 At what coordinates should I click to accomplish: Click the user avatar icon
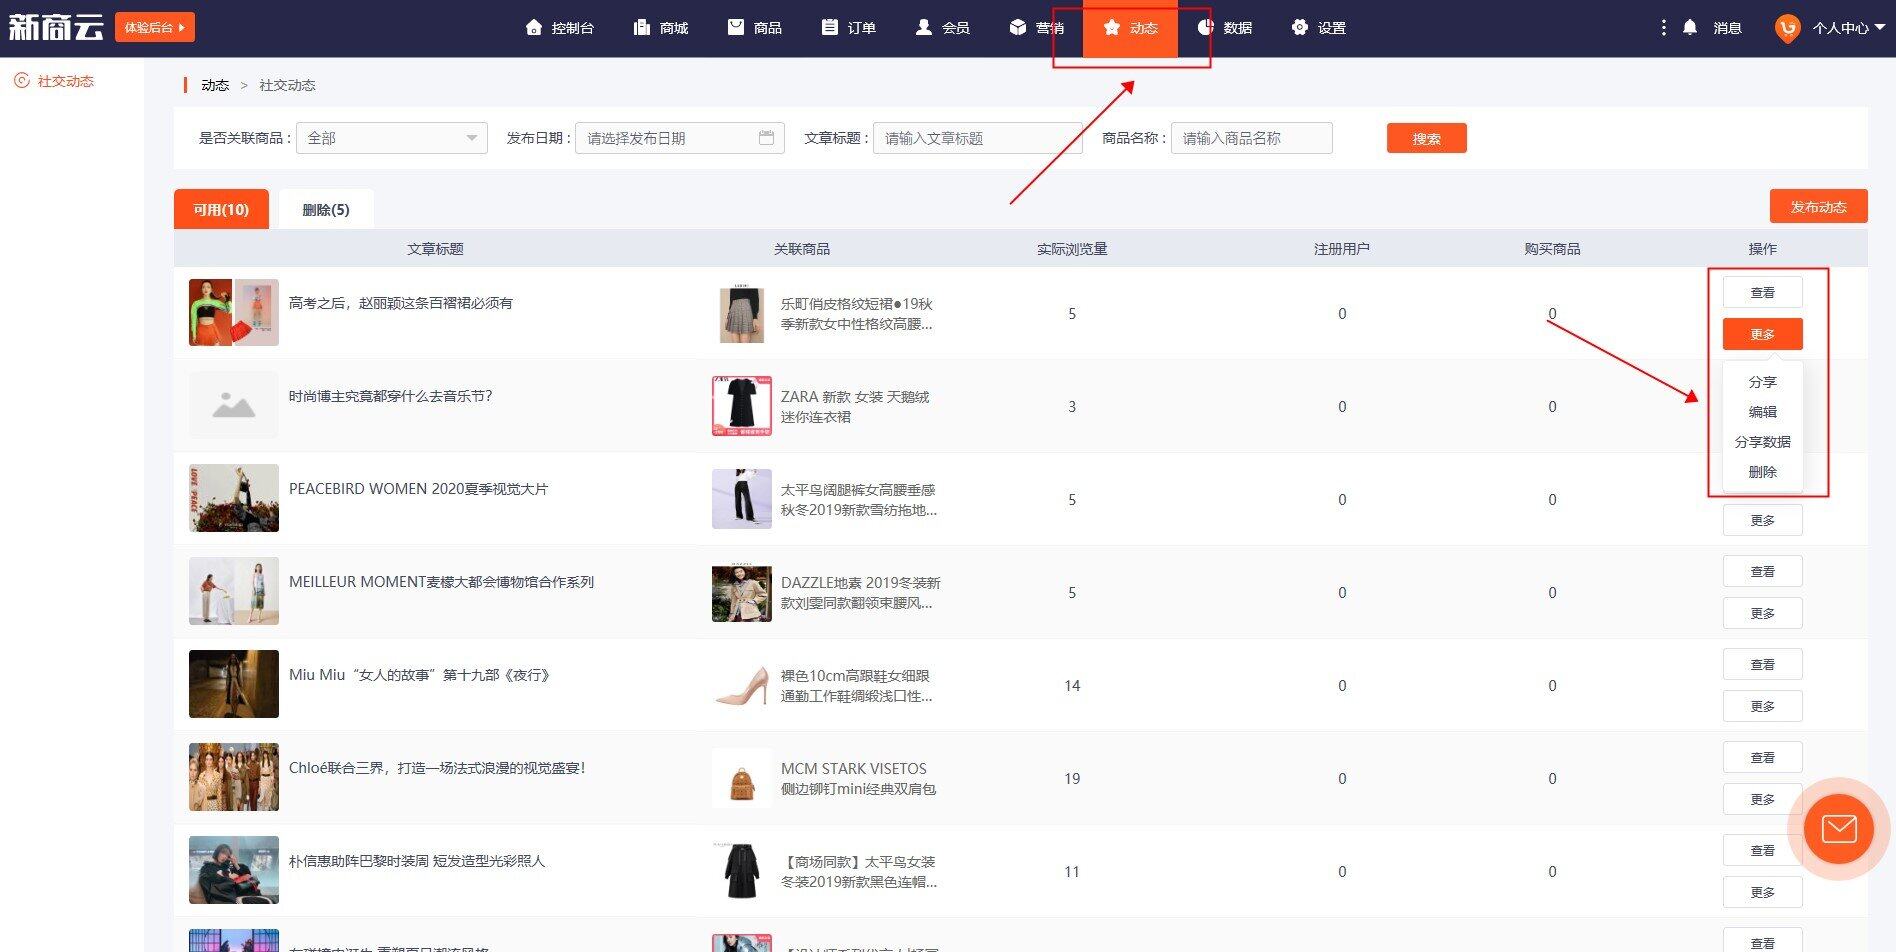(1787, 28)
